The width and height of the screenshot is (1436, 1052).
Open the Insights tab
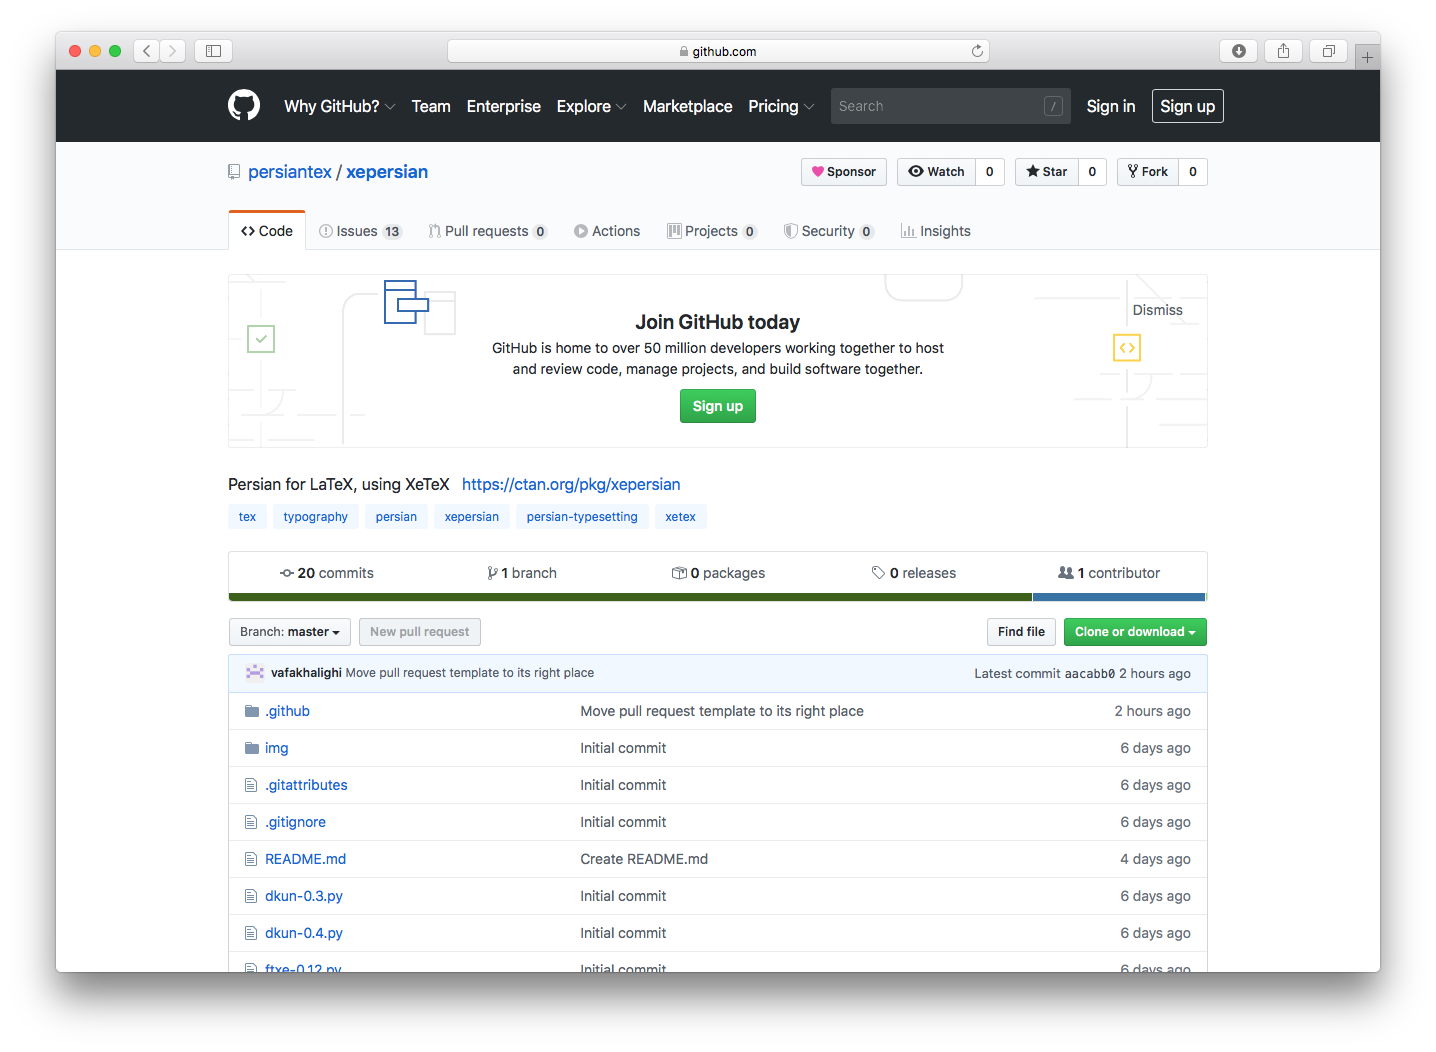click(936, 231)
